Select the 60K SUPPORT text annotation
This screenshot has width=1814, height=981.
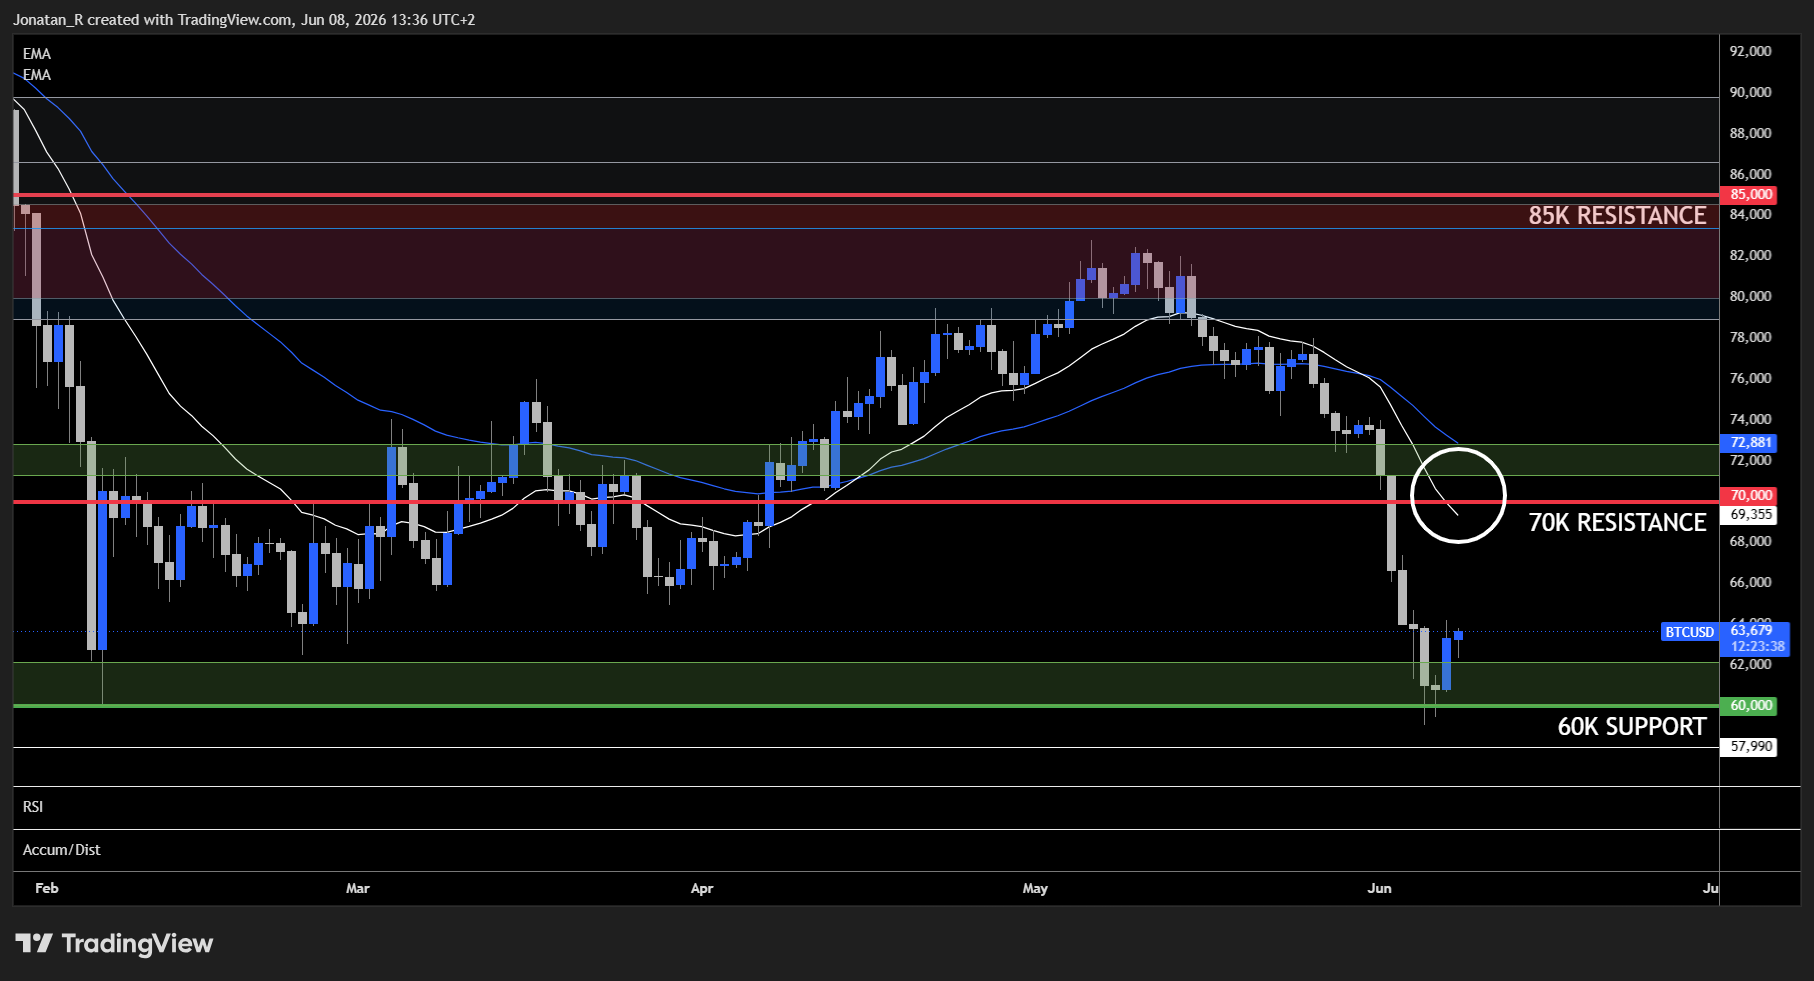(1632, 727)
